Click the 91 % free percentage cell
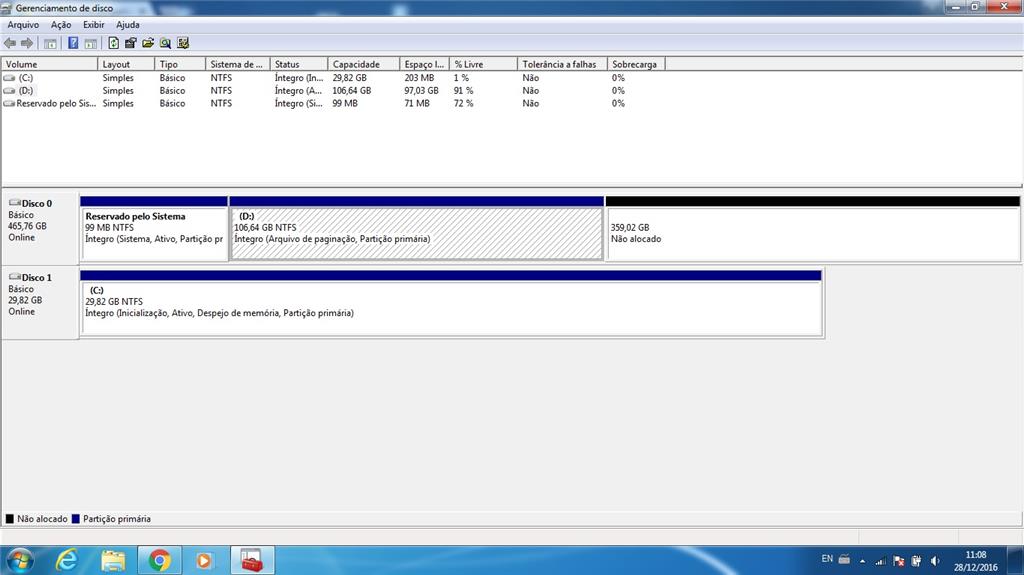The width and height of the screenshot is (1024, 575). [463, 91]
